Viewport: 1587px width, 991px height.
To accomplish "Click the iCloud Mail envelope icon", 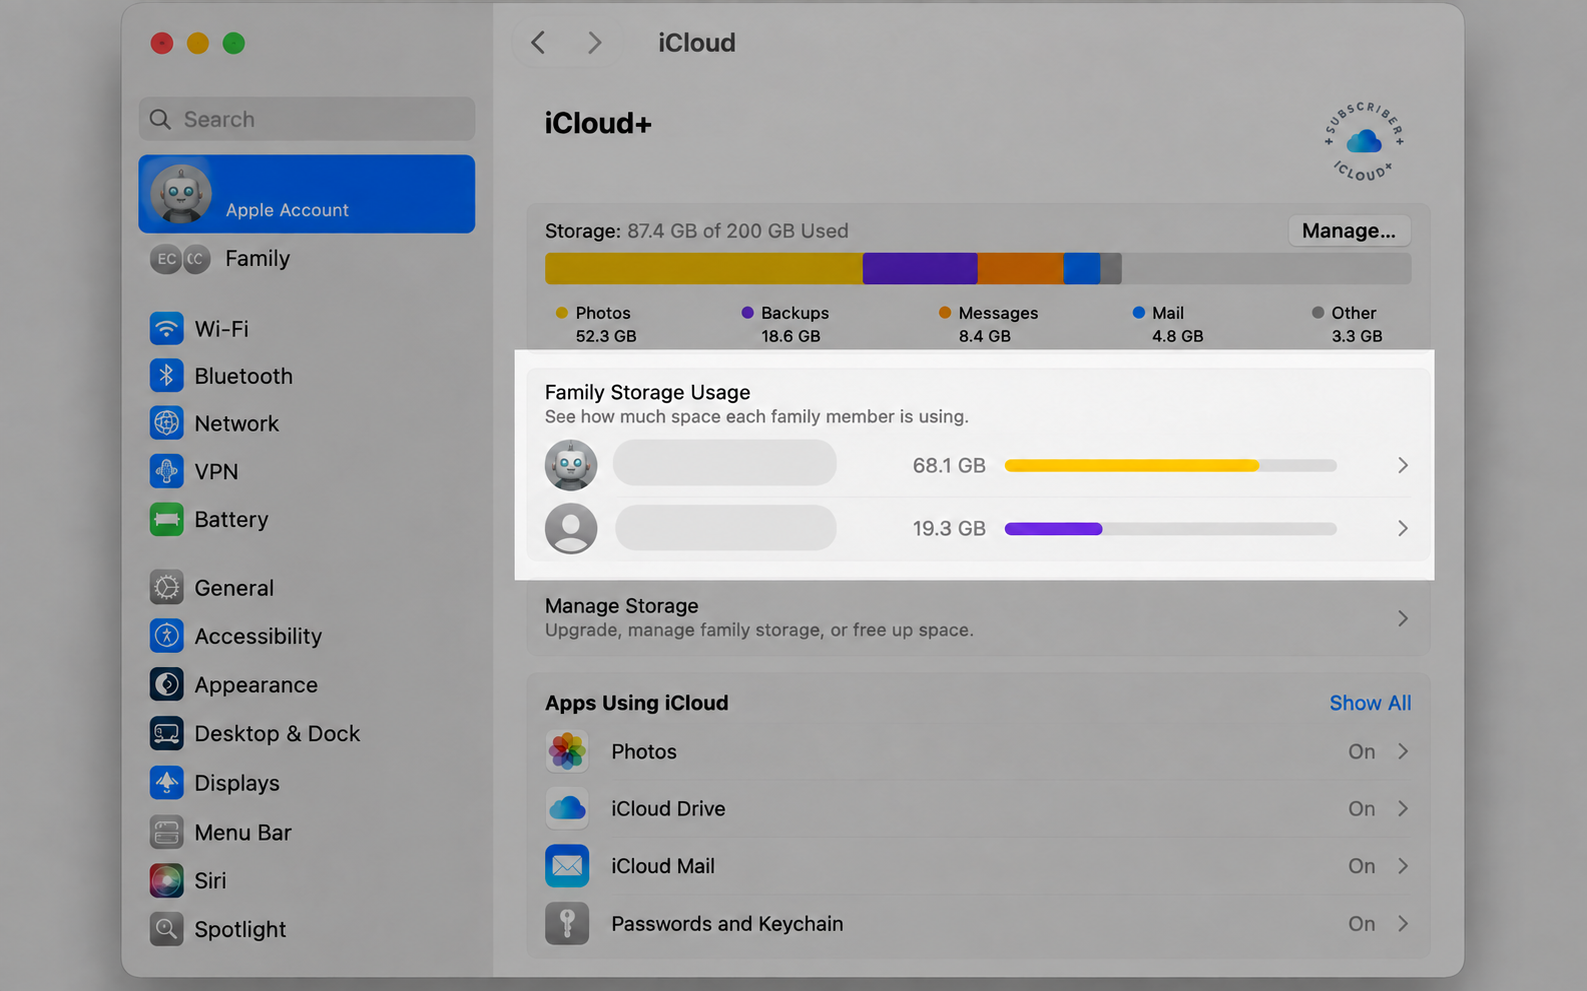I will click(x=567, y=866).
